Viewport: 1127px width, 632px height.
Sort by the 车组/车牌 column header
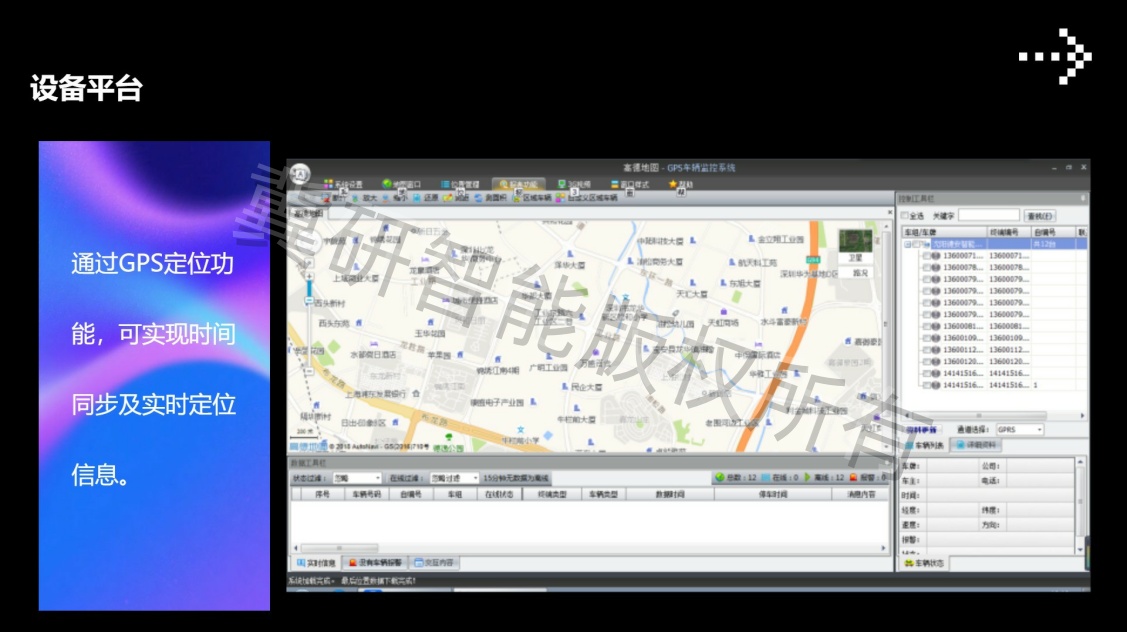click(944, 232)
